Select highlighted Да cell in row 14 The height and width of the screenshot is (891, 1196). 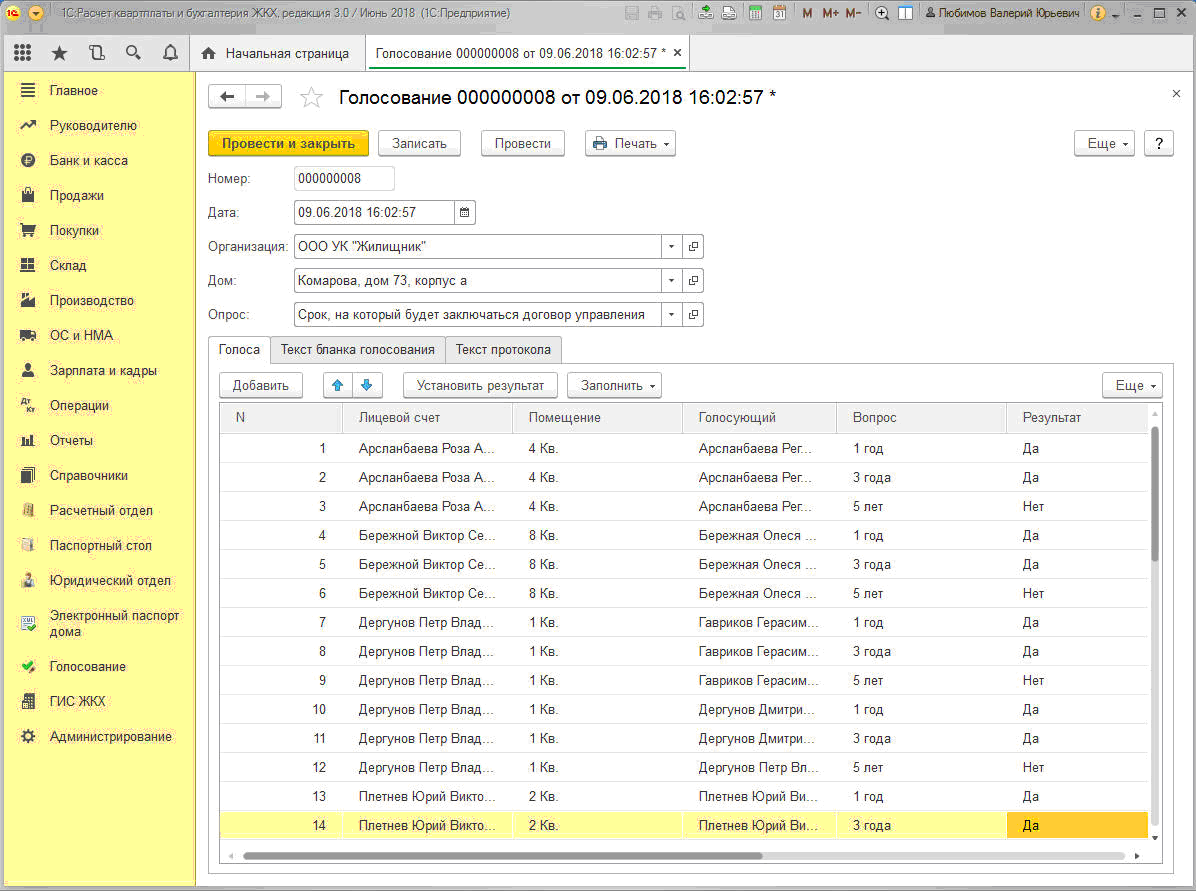[1077, 825]
